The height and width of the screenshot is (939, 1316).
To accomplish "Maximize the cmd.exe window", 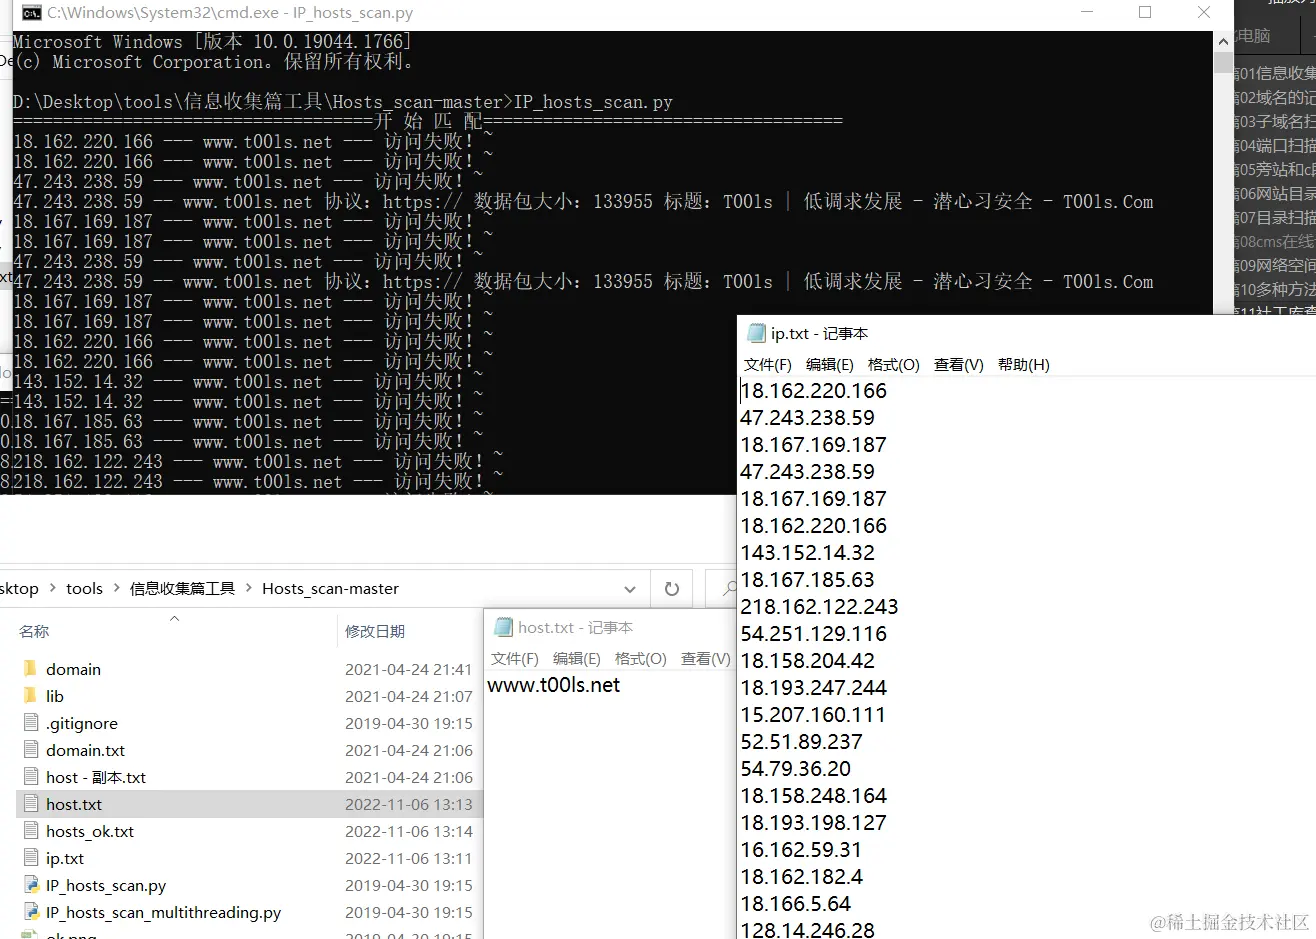I will click(1145, 13).
